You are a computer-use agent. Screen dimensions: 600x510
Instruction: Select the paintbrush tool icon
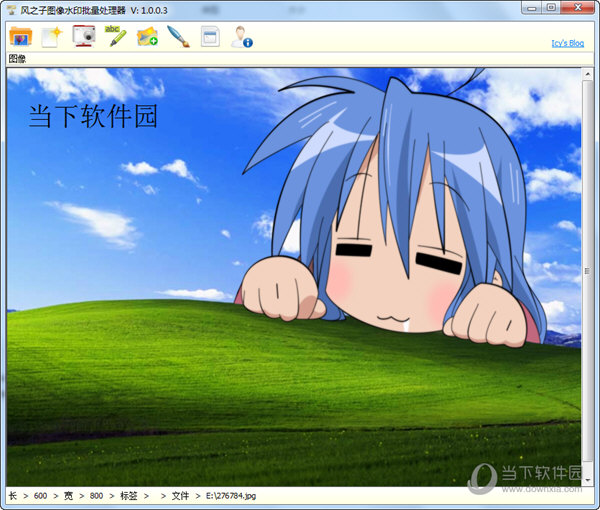[178, 36]
